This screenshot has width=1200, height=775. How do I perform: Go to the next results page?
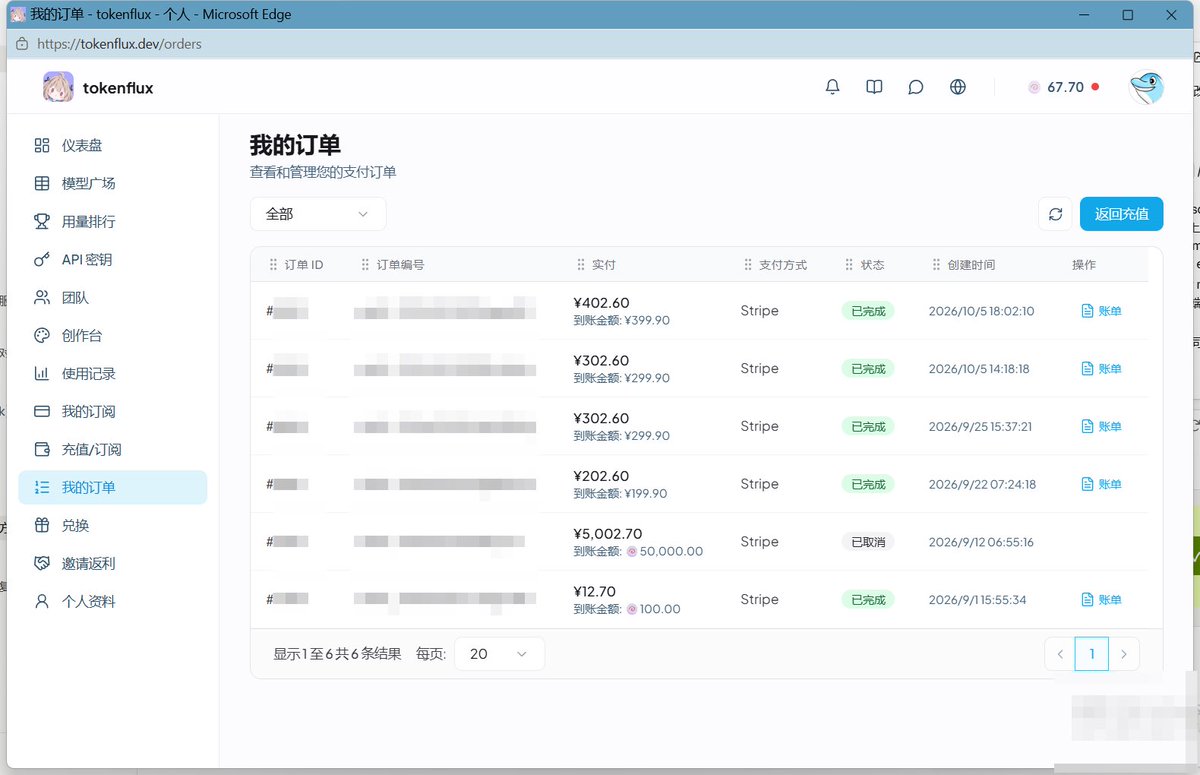(x=1124, y=654)
